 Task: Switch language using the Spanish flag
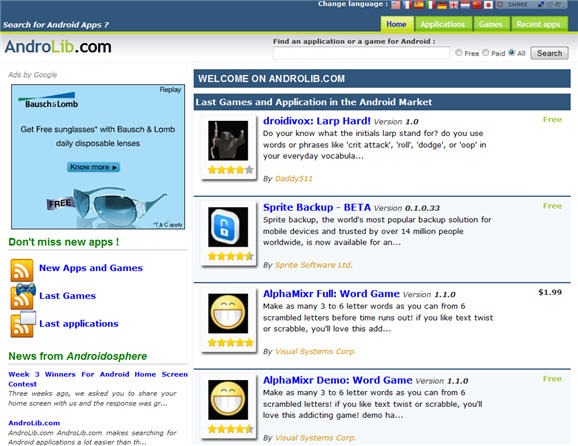419,4
